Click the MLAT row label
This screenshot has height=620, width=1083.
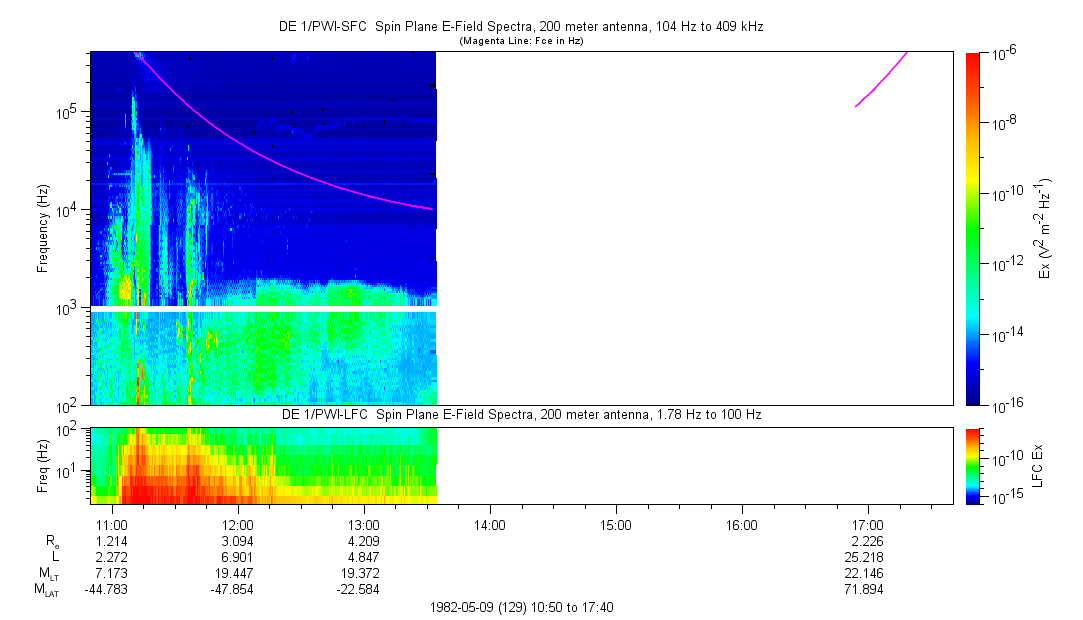46,589
